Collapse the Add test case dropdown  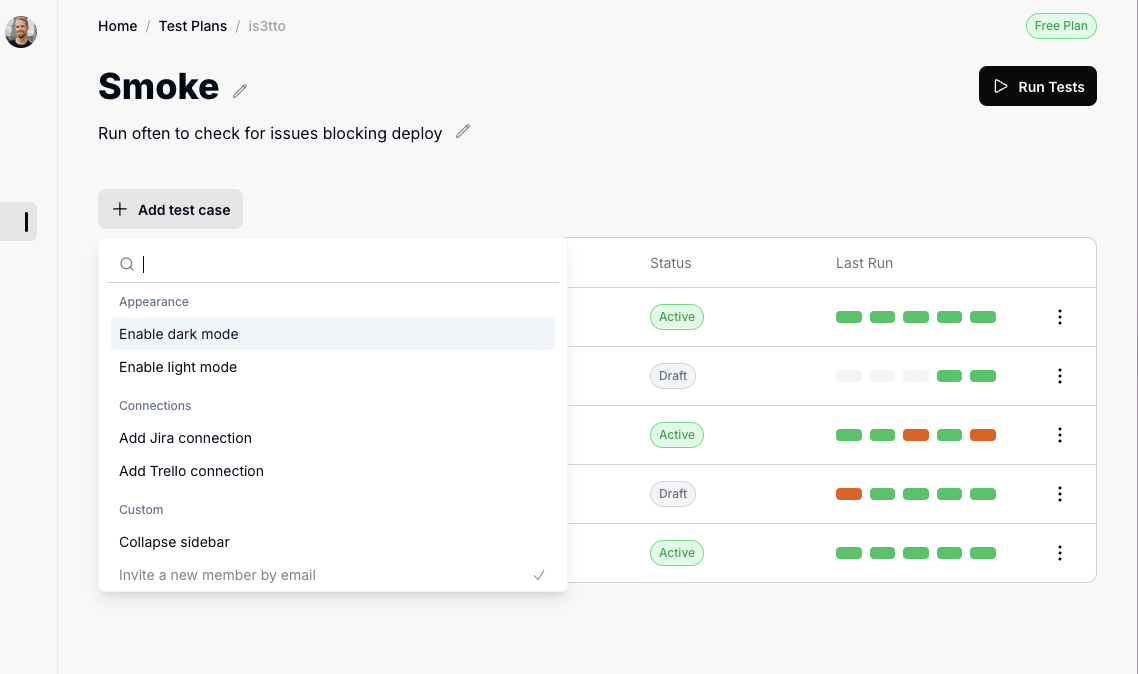[170, 210]
